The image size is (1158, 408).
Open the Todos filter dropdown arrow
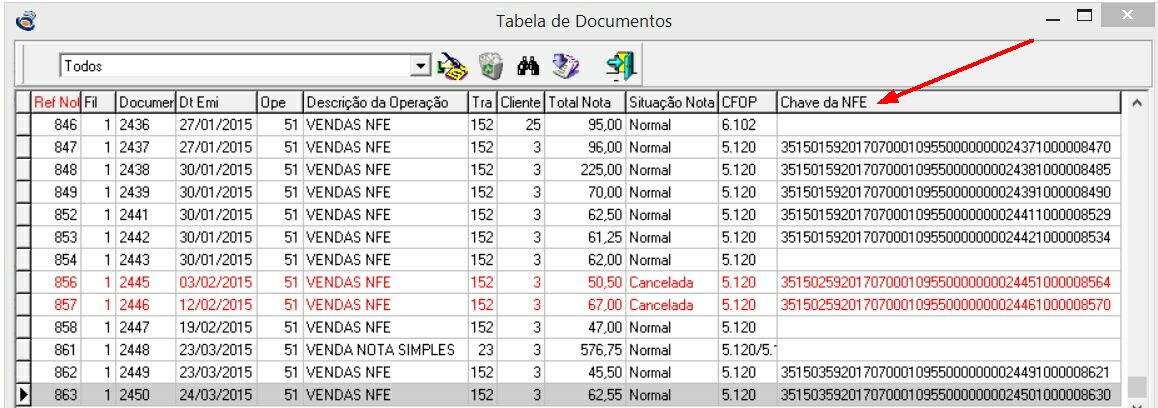pos(420,67)
